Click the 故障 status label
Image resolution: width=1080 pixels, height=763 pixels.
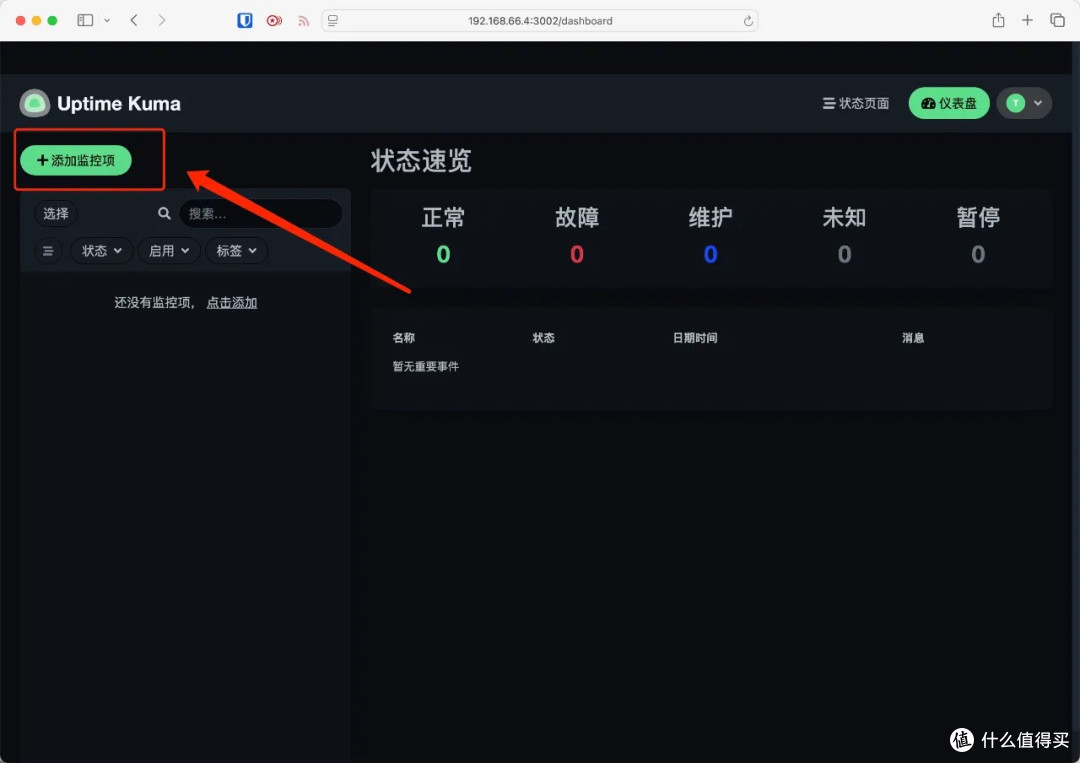577,218
